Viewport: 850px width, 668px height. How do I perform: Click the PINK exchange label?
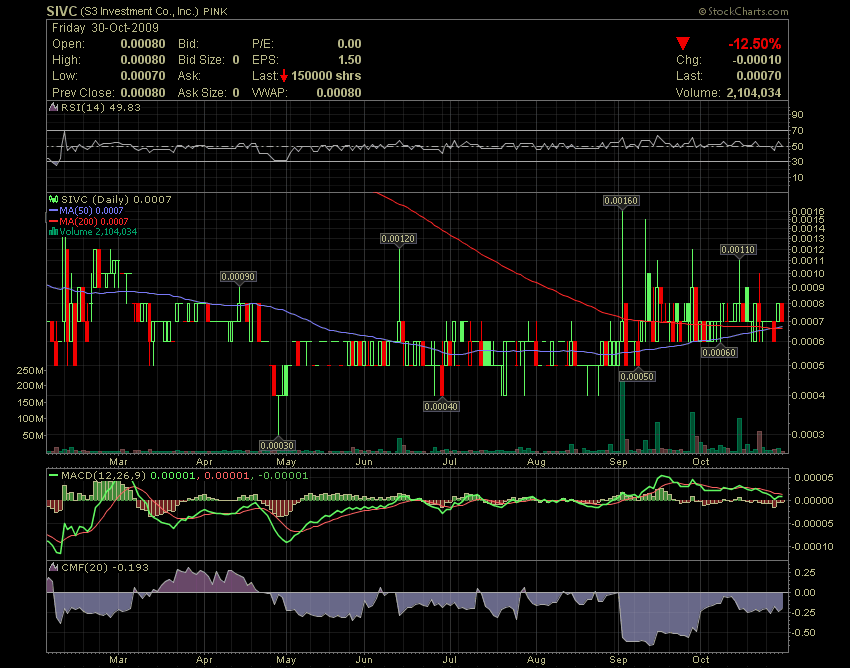click(x=216, y=12)
